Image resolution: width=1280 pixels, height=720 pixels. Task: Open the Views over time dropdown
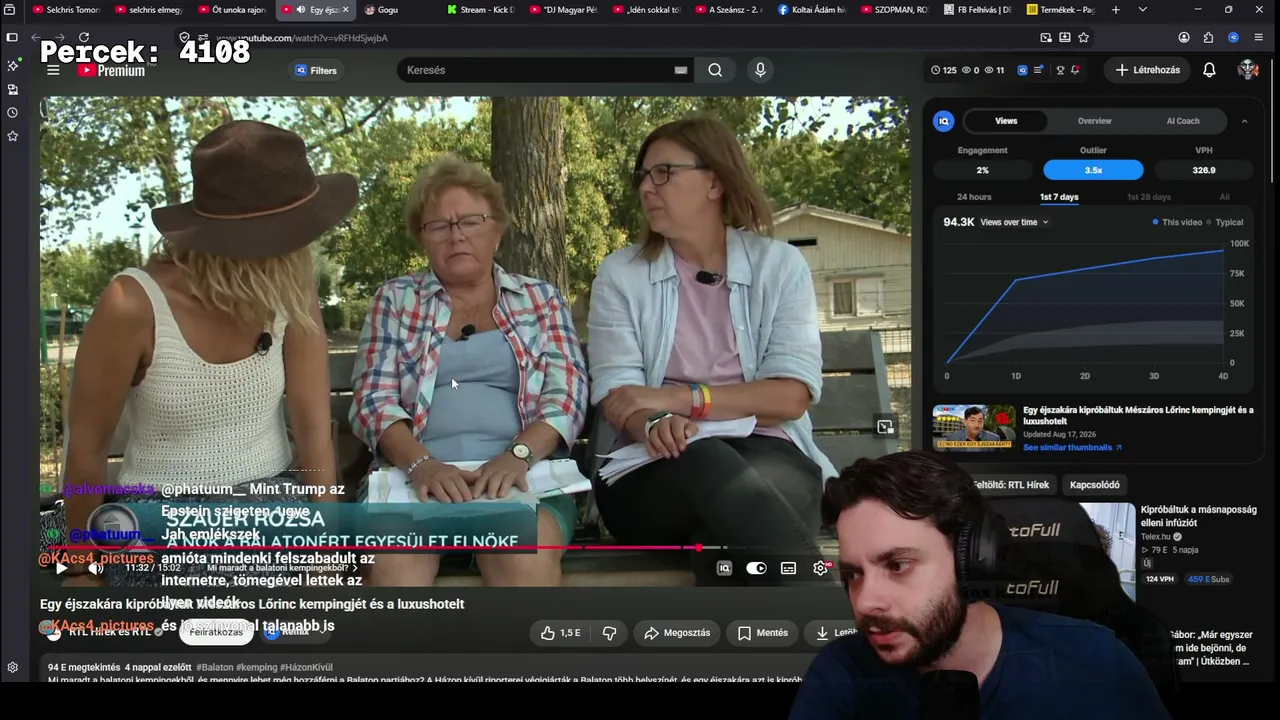click(1014, 222)
